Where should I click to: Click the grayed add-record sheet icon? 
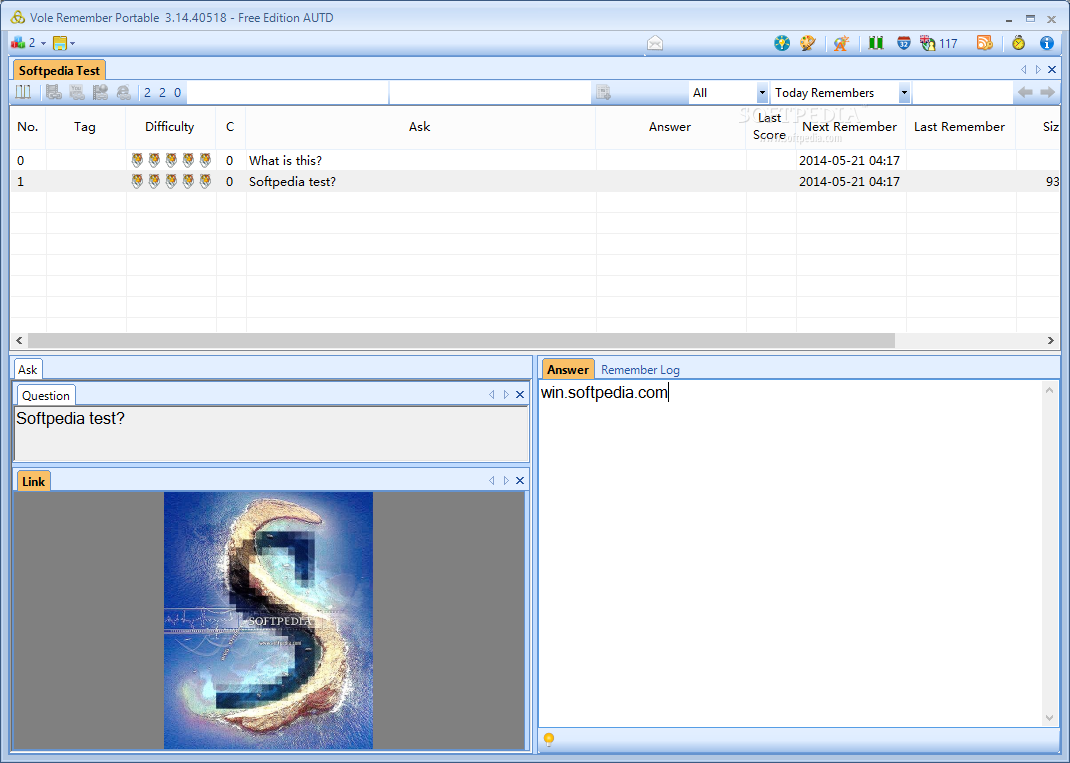coord(603,92)
